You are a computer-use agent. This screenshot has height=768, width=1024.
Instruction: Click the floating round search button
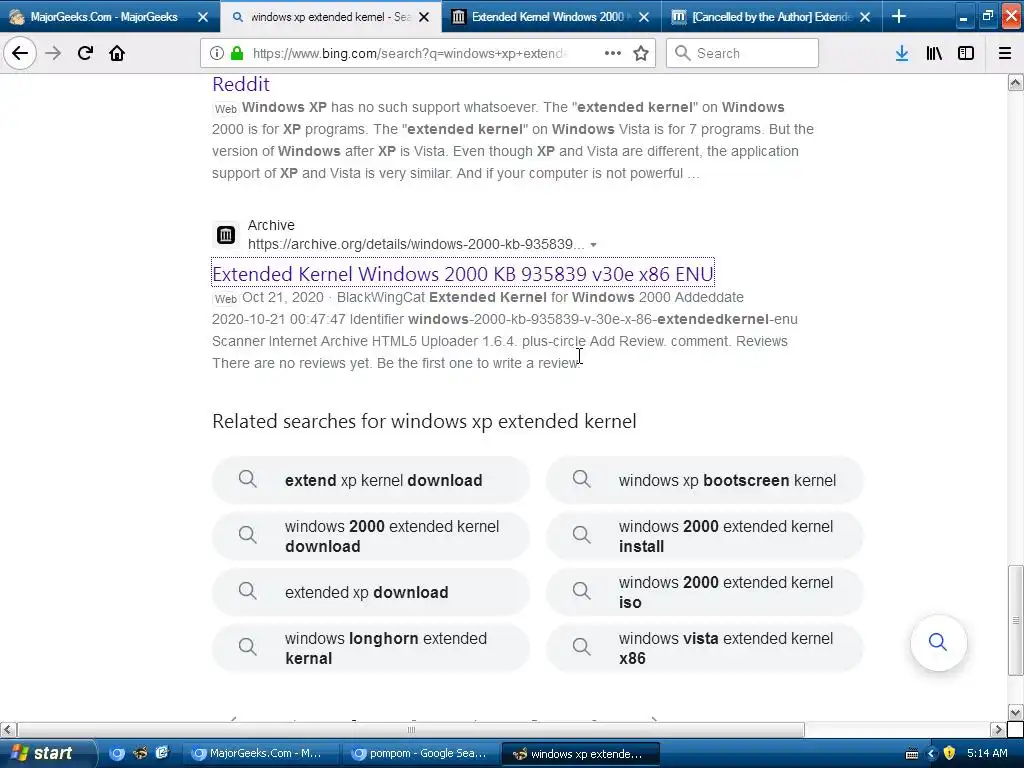point(938,642)
